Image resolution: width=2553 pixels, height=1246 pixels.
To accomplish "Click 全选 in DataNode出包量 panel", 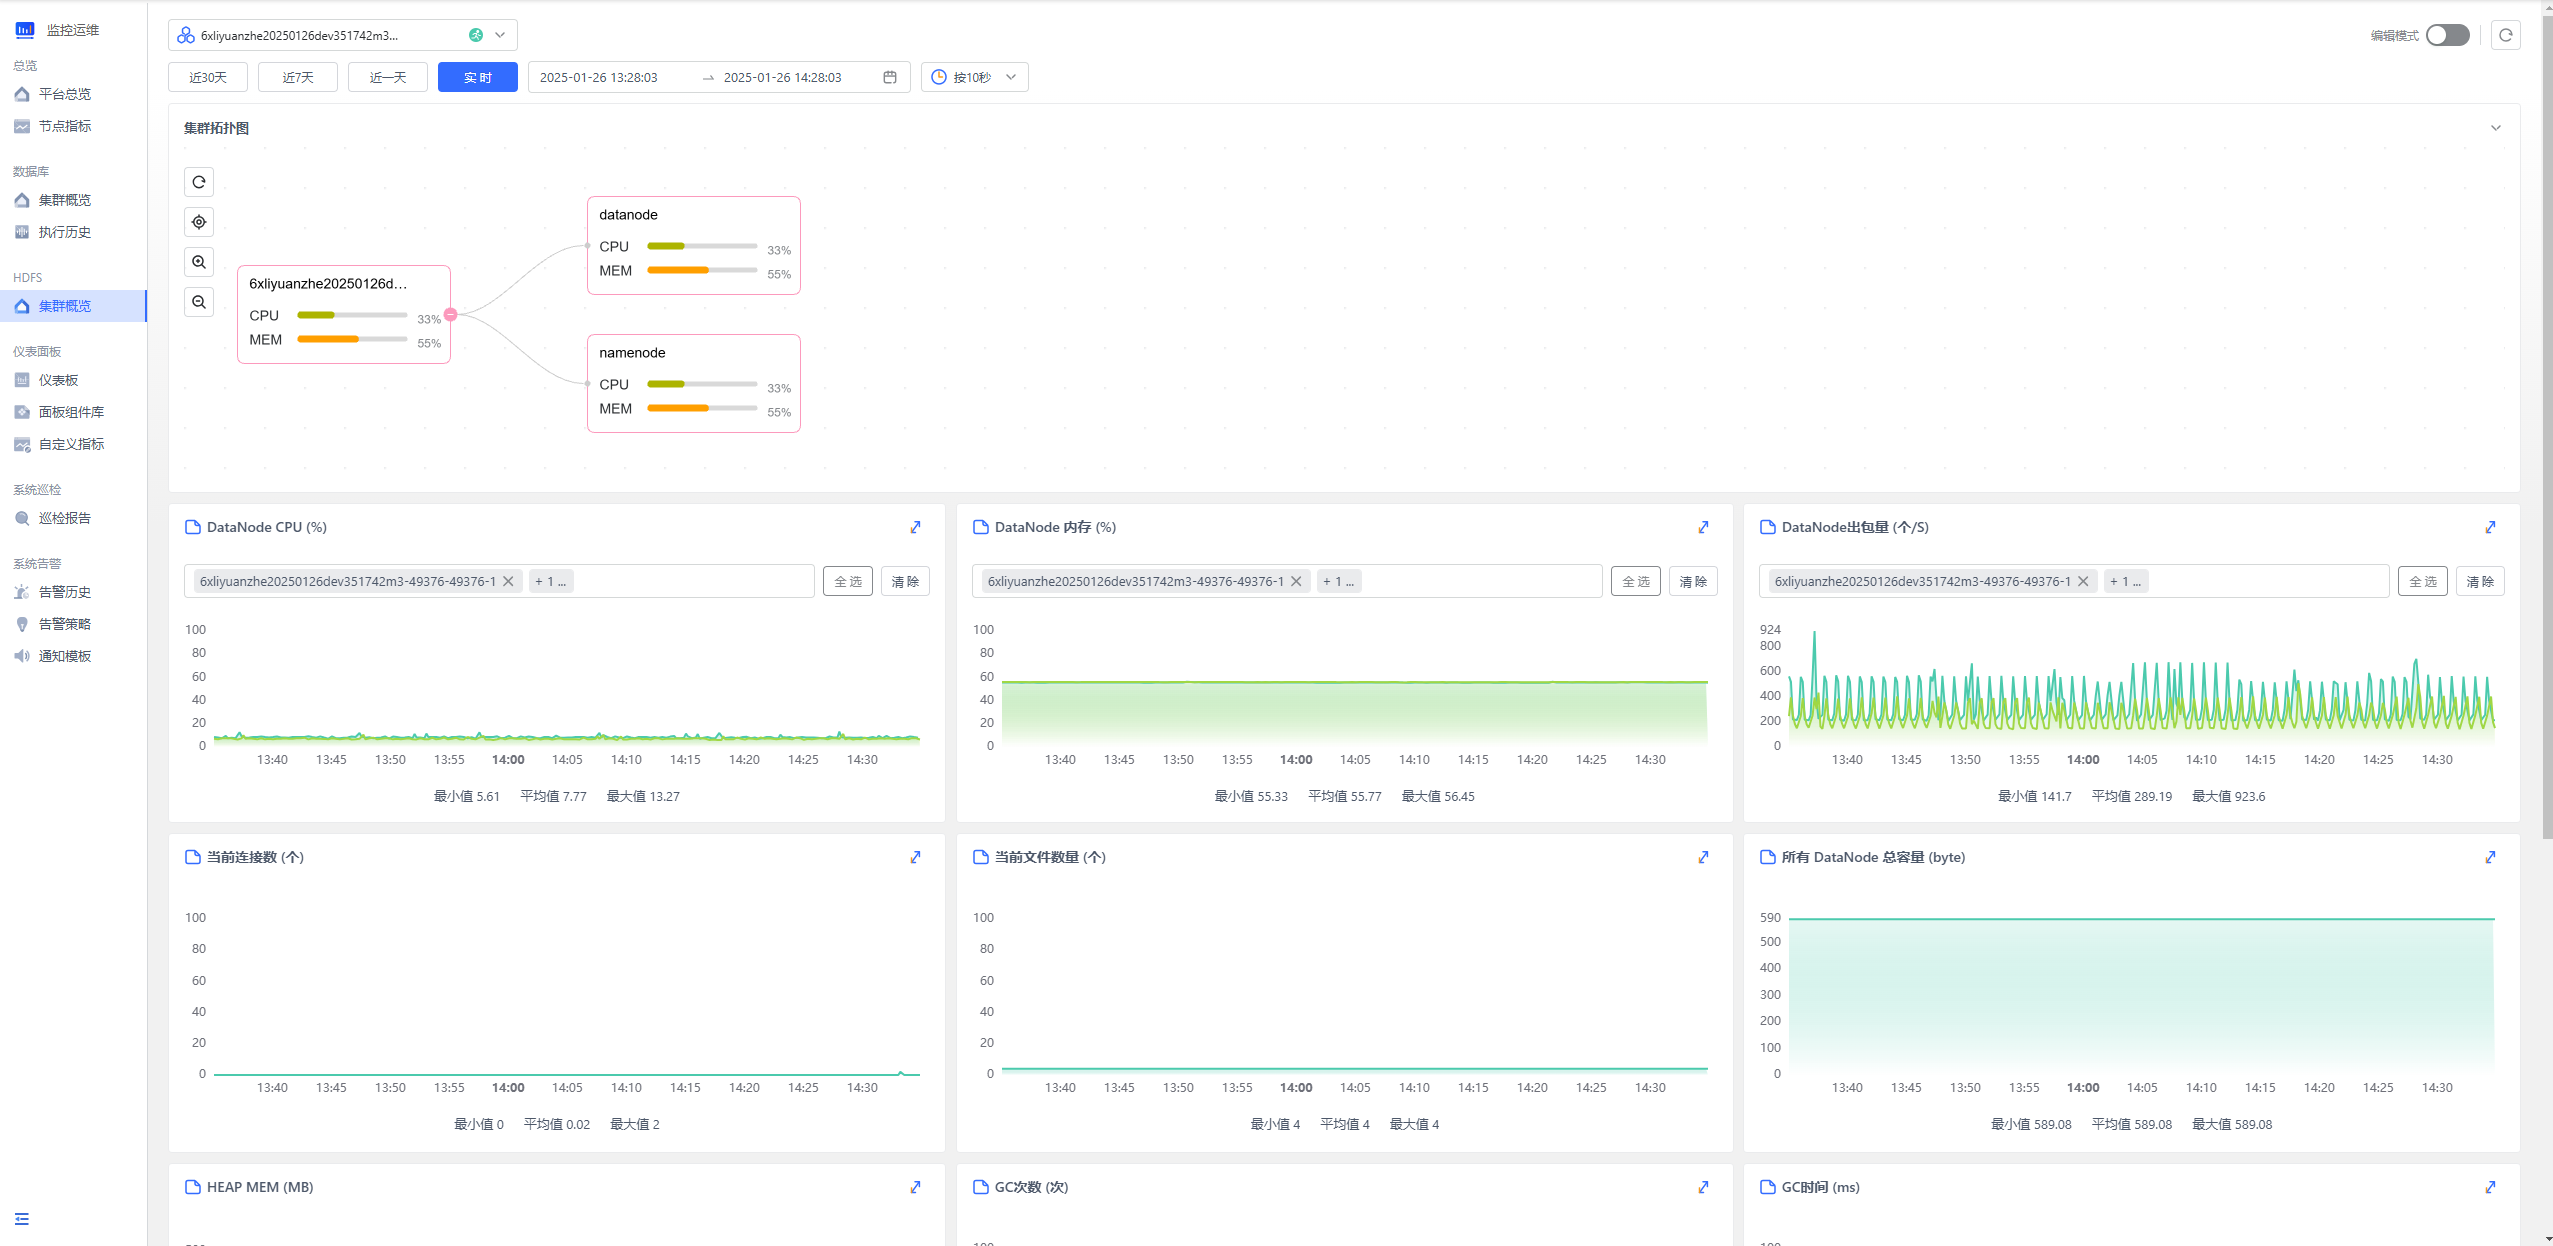I will (x=2423, y=581).
